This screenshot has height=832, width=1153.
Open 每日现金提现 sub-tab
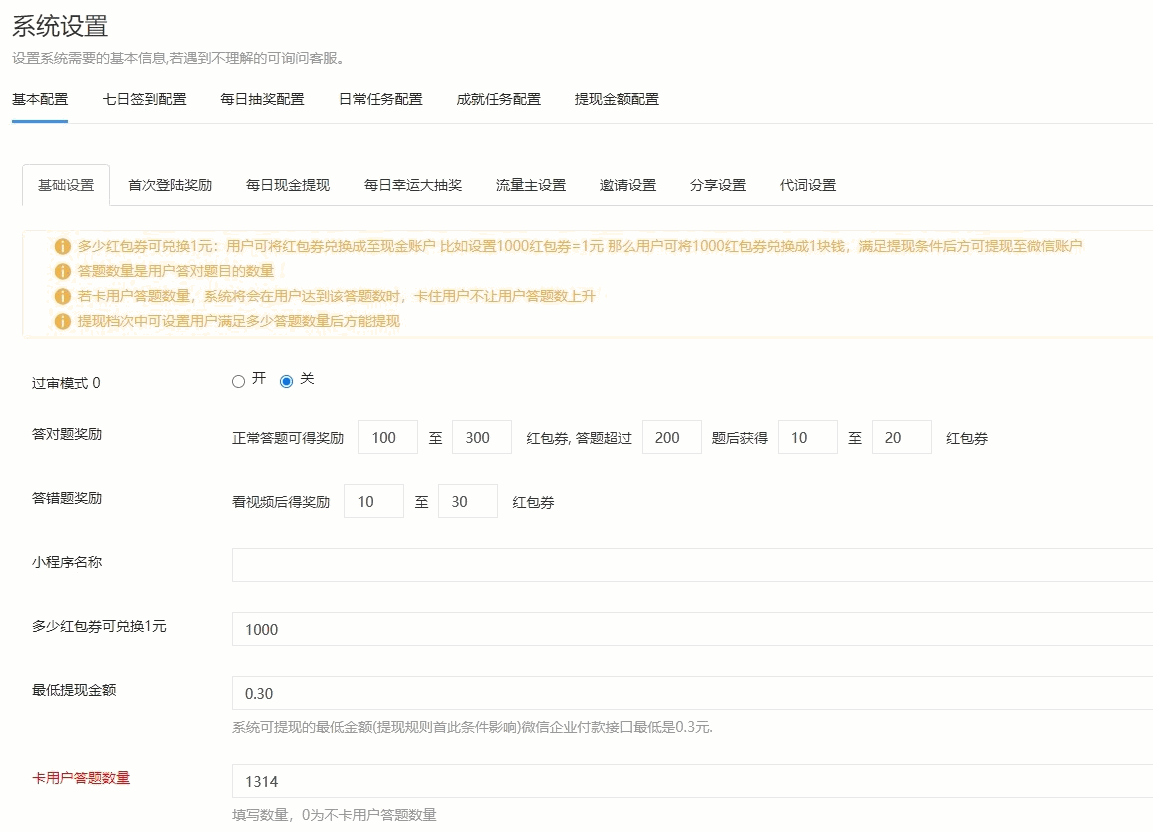[x=288, y=185]
